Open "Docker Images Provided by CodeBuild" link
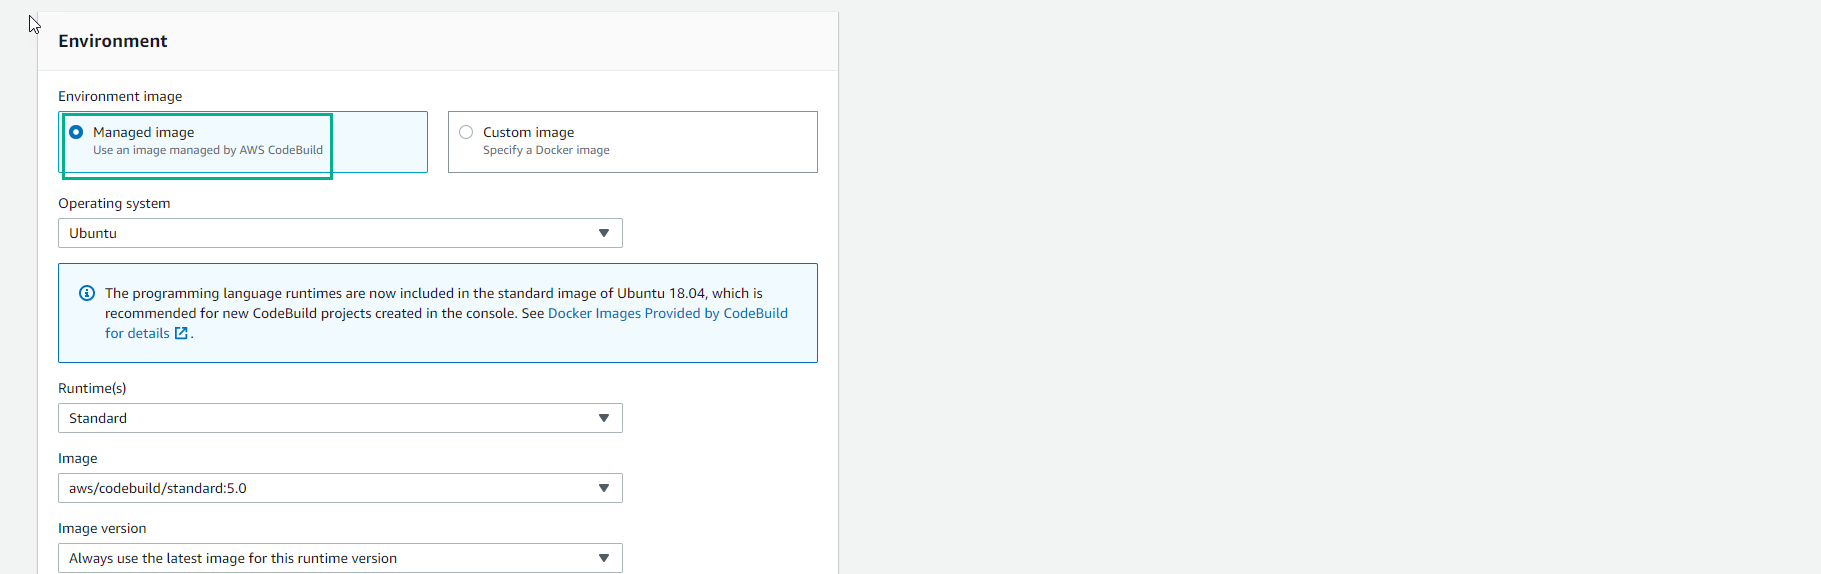The width and height of the screenshot is (1821, 574). pos(667,313)
